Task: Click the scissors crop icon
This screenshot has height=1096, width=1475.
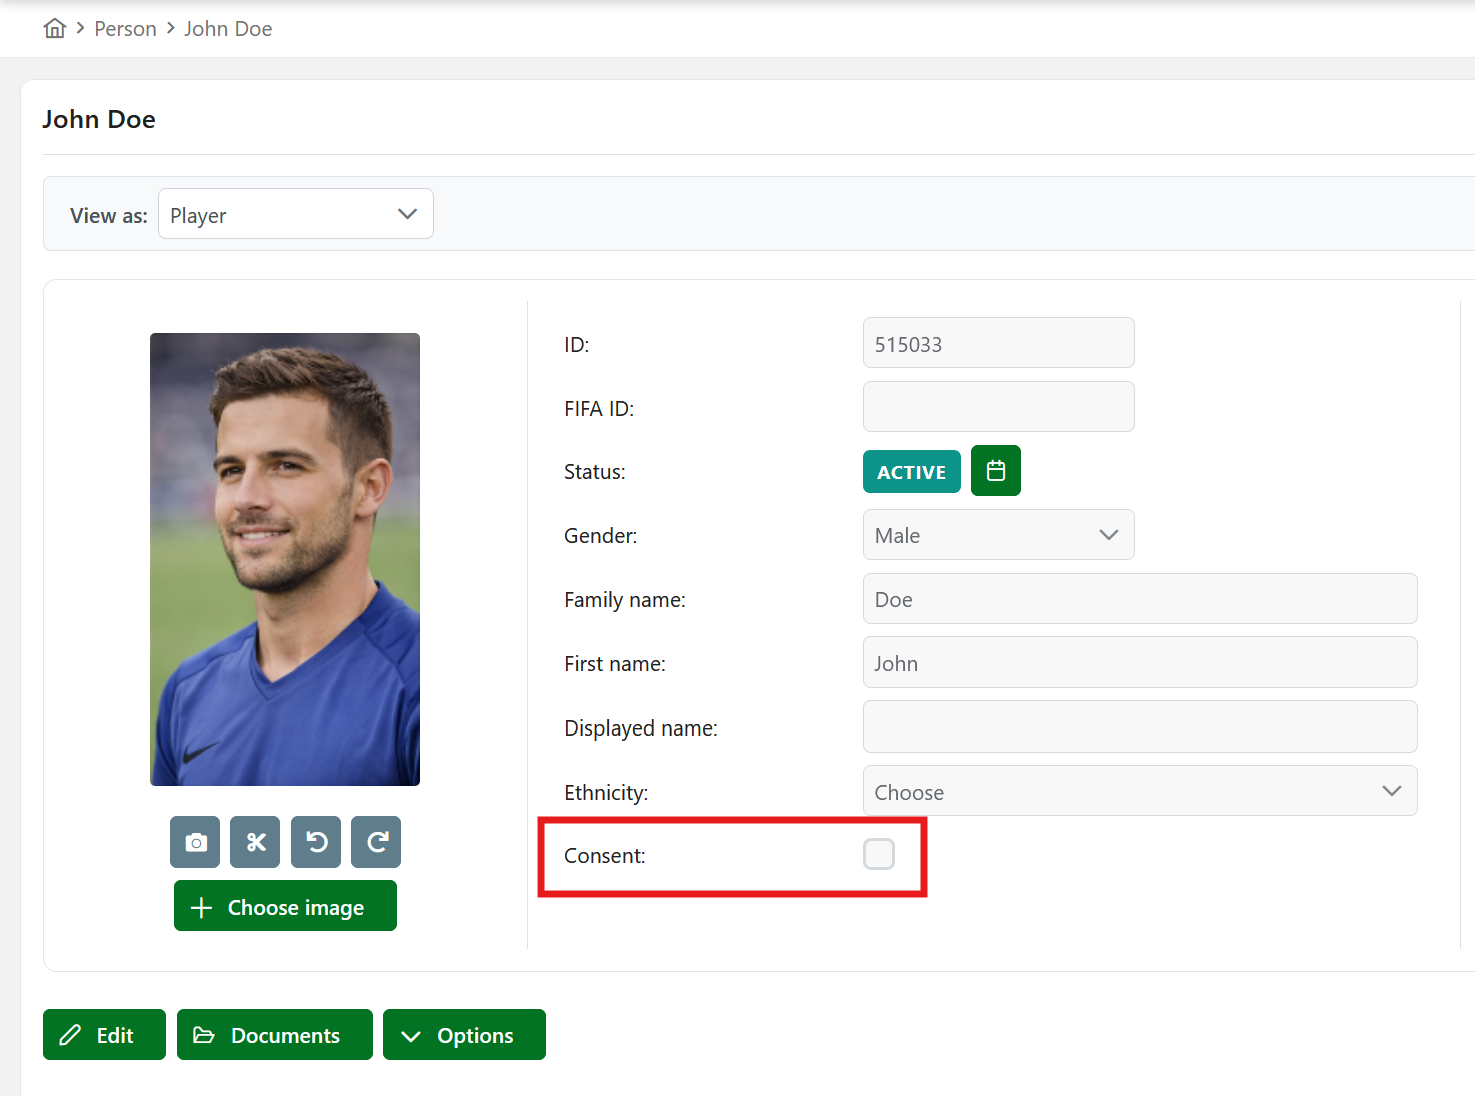Action: pyautogui.click(x=256, y=842)
